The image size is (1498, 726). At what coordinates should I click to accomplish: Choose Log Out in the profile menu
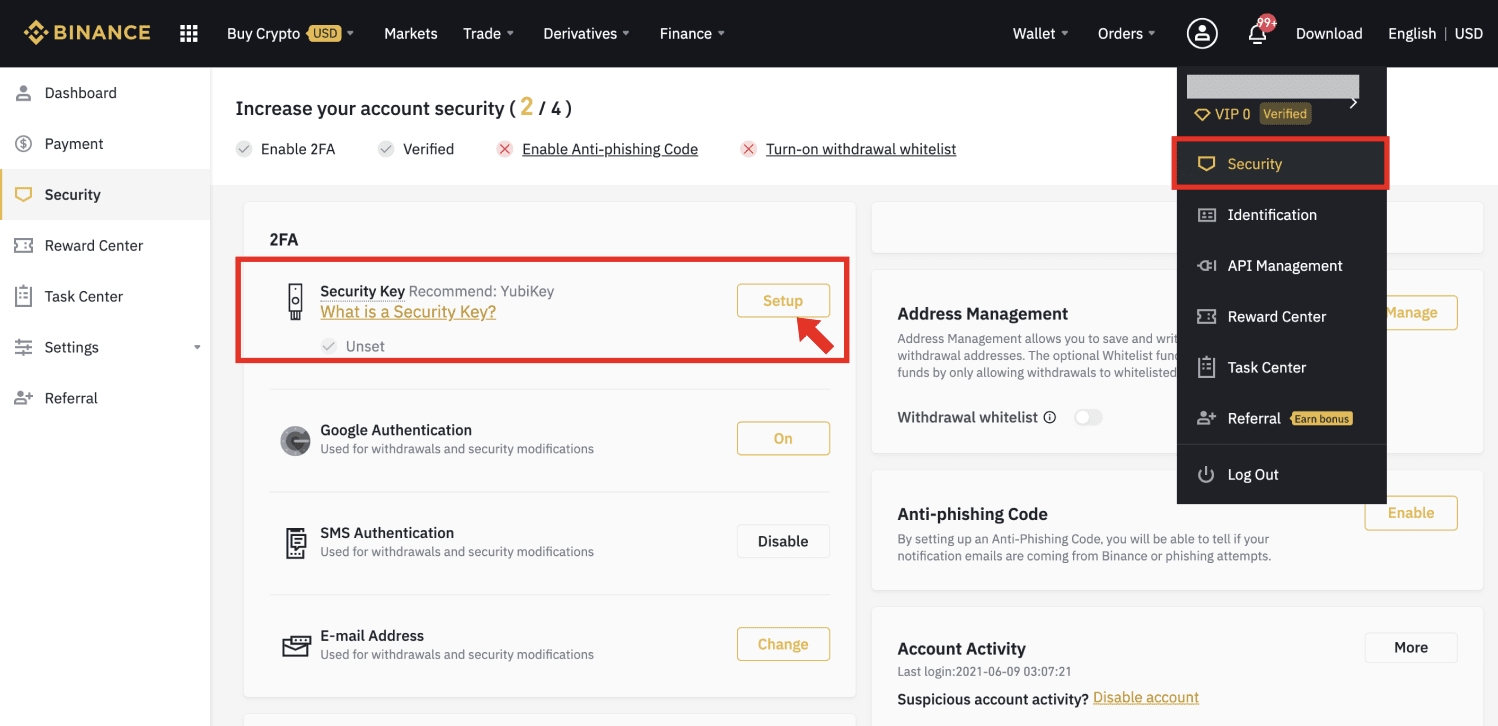pos(1252,475)
